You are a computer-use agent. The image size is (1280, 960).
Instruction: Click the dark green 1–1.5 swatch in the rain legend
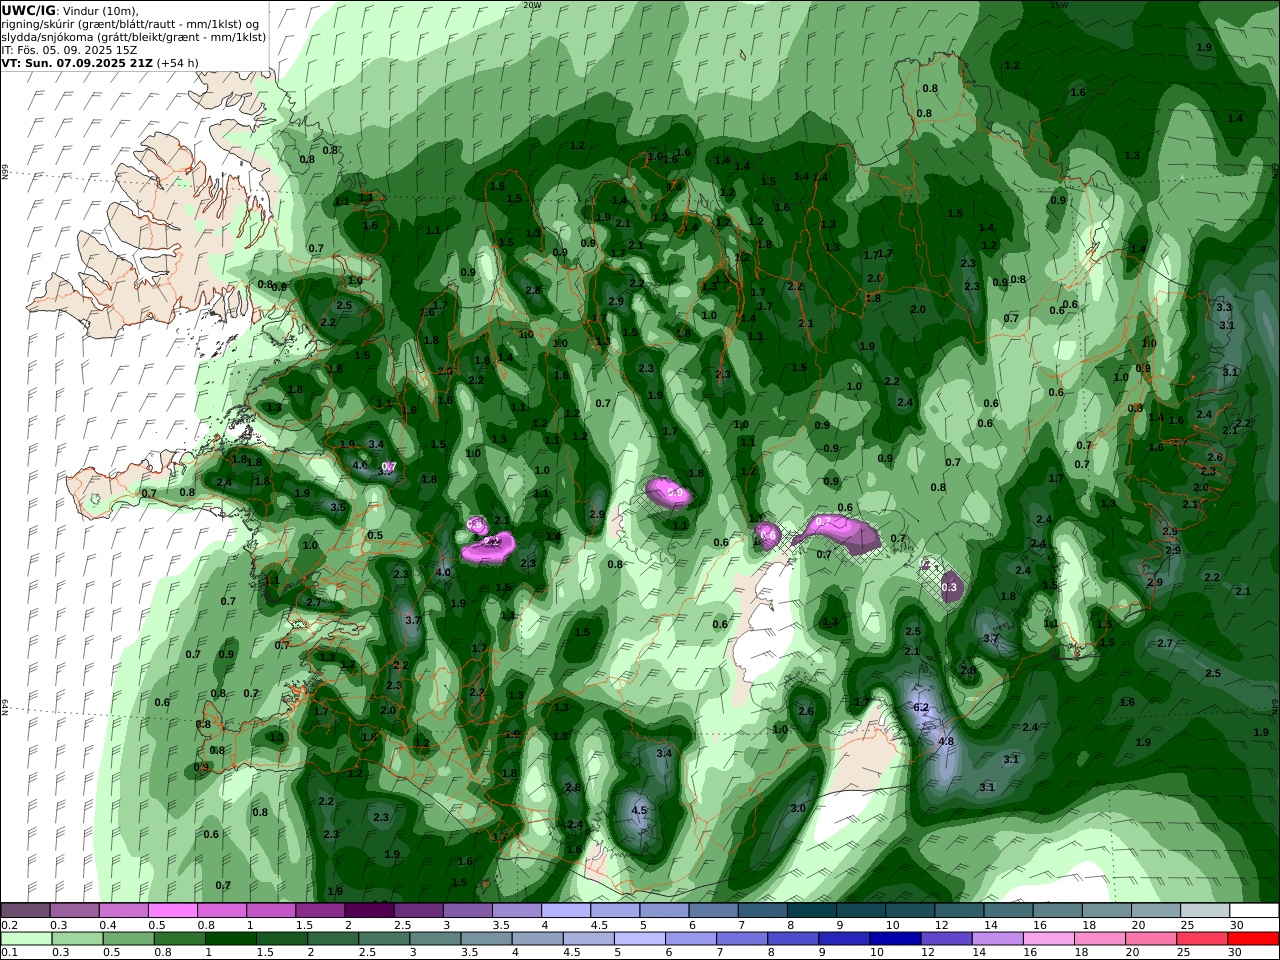[231, 939]
